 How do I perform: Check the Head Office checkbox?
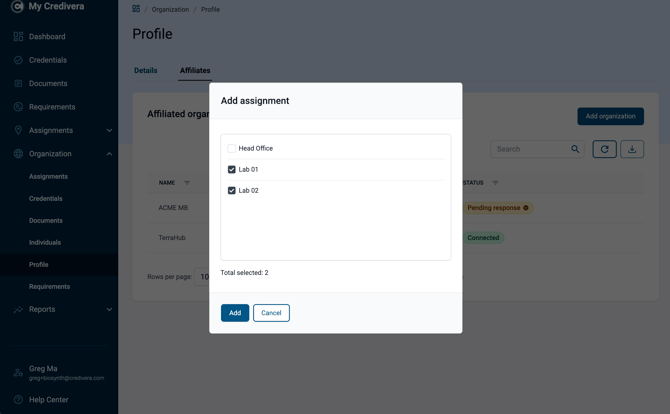(x=232, y=148)
